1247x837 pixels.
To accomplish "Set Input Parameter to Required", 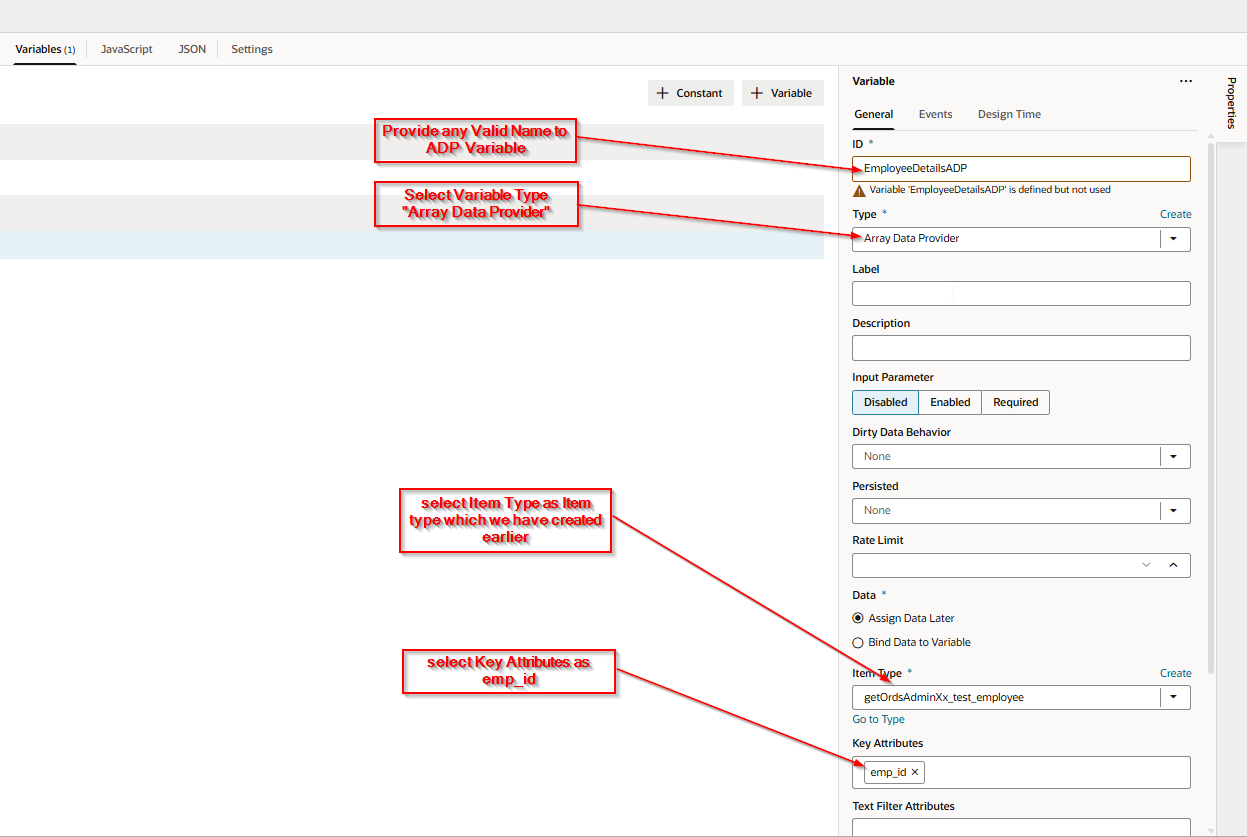I will (1015, 402).
